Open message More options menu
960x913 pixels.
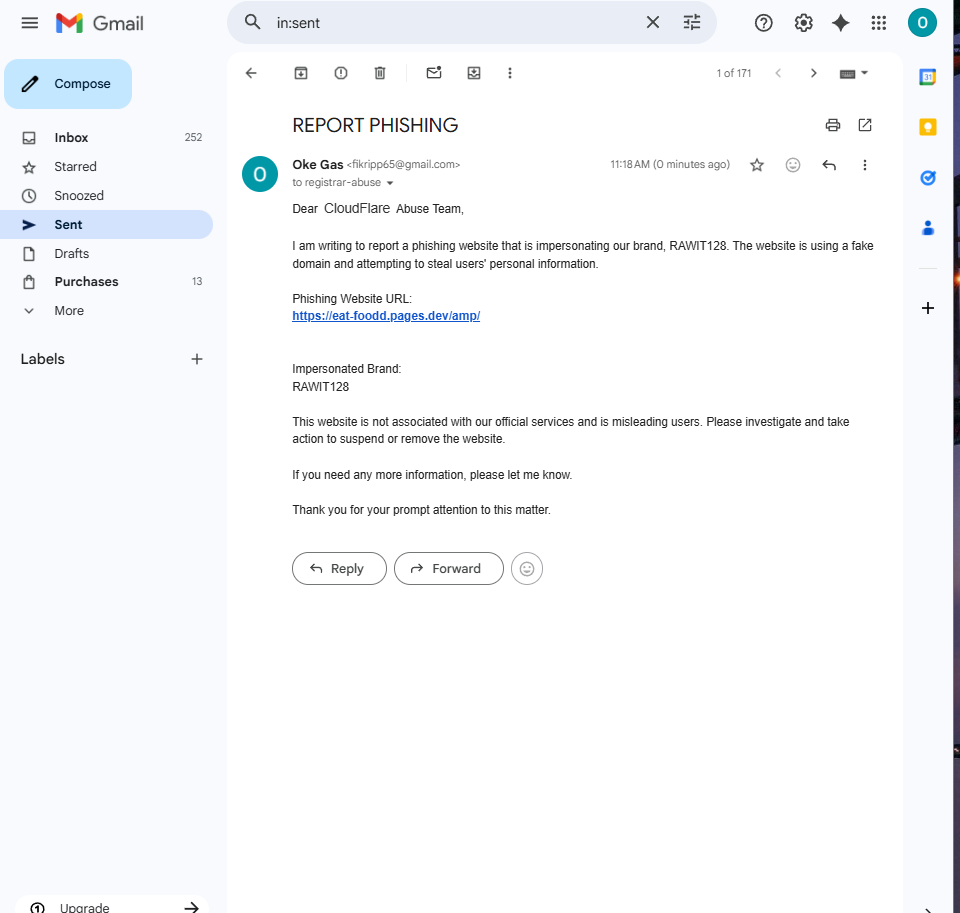(864, 165)
